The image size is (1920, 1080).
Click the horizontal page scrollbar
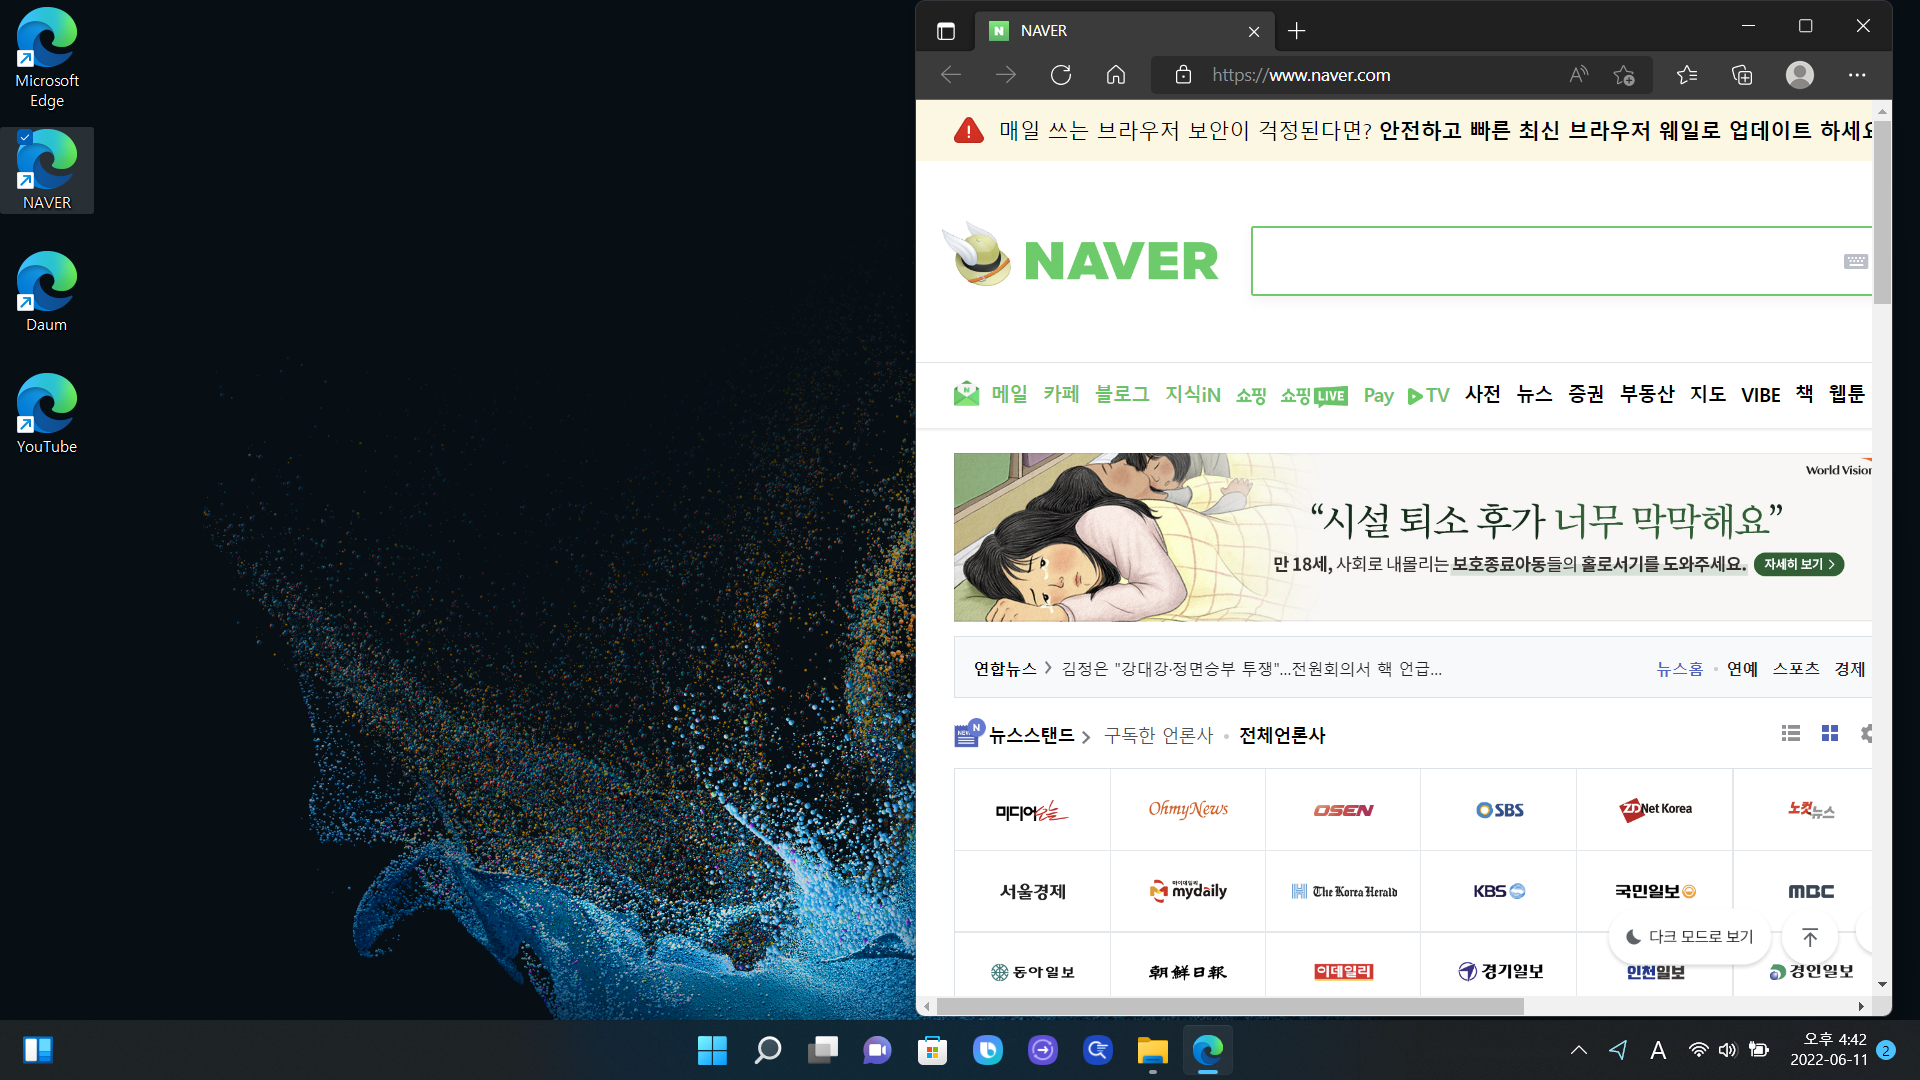pos(1230,1006)
